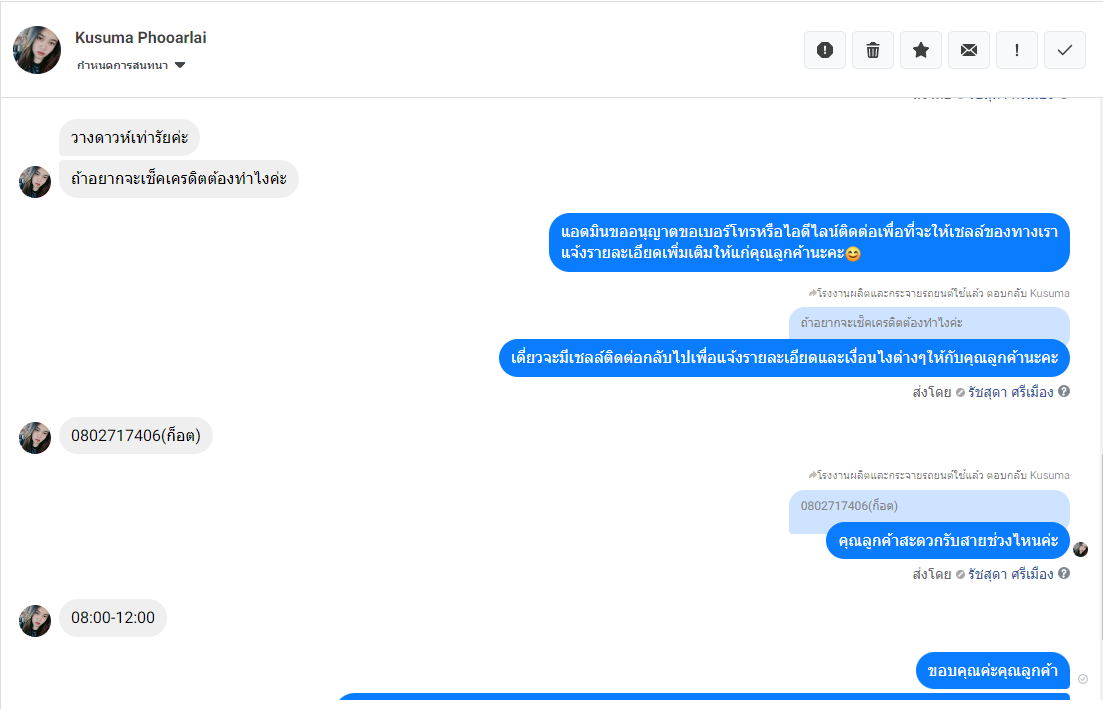This screenshot has height=709, width=1103.
Task: Click the delivered checkmark beside thank-you message
Action: [x=1083, y=679]
